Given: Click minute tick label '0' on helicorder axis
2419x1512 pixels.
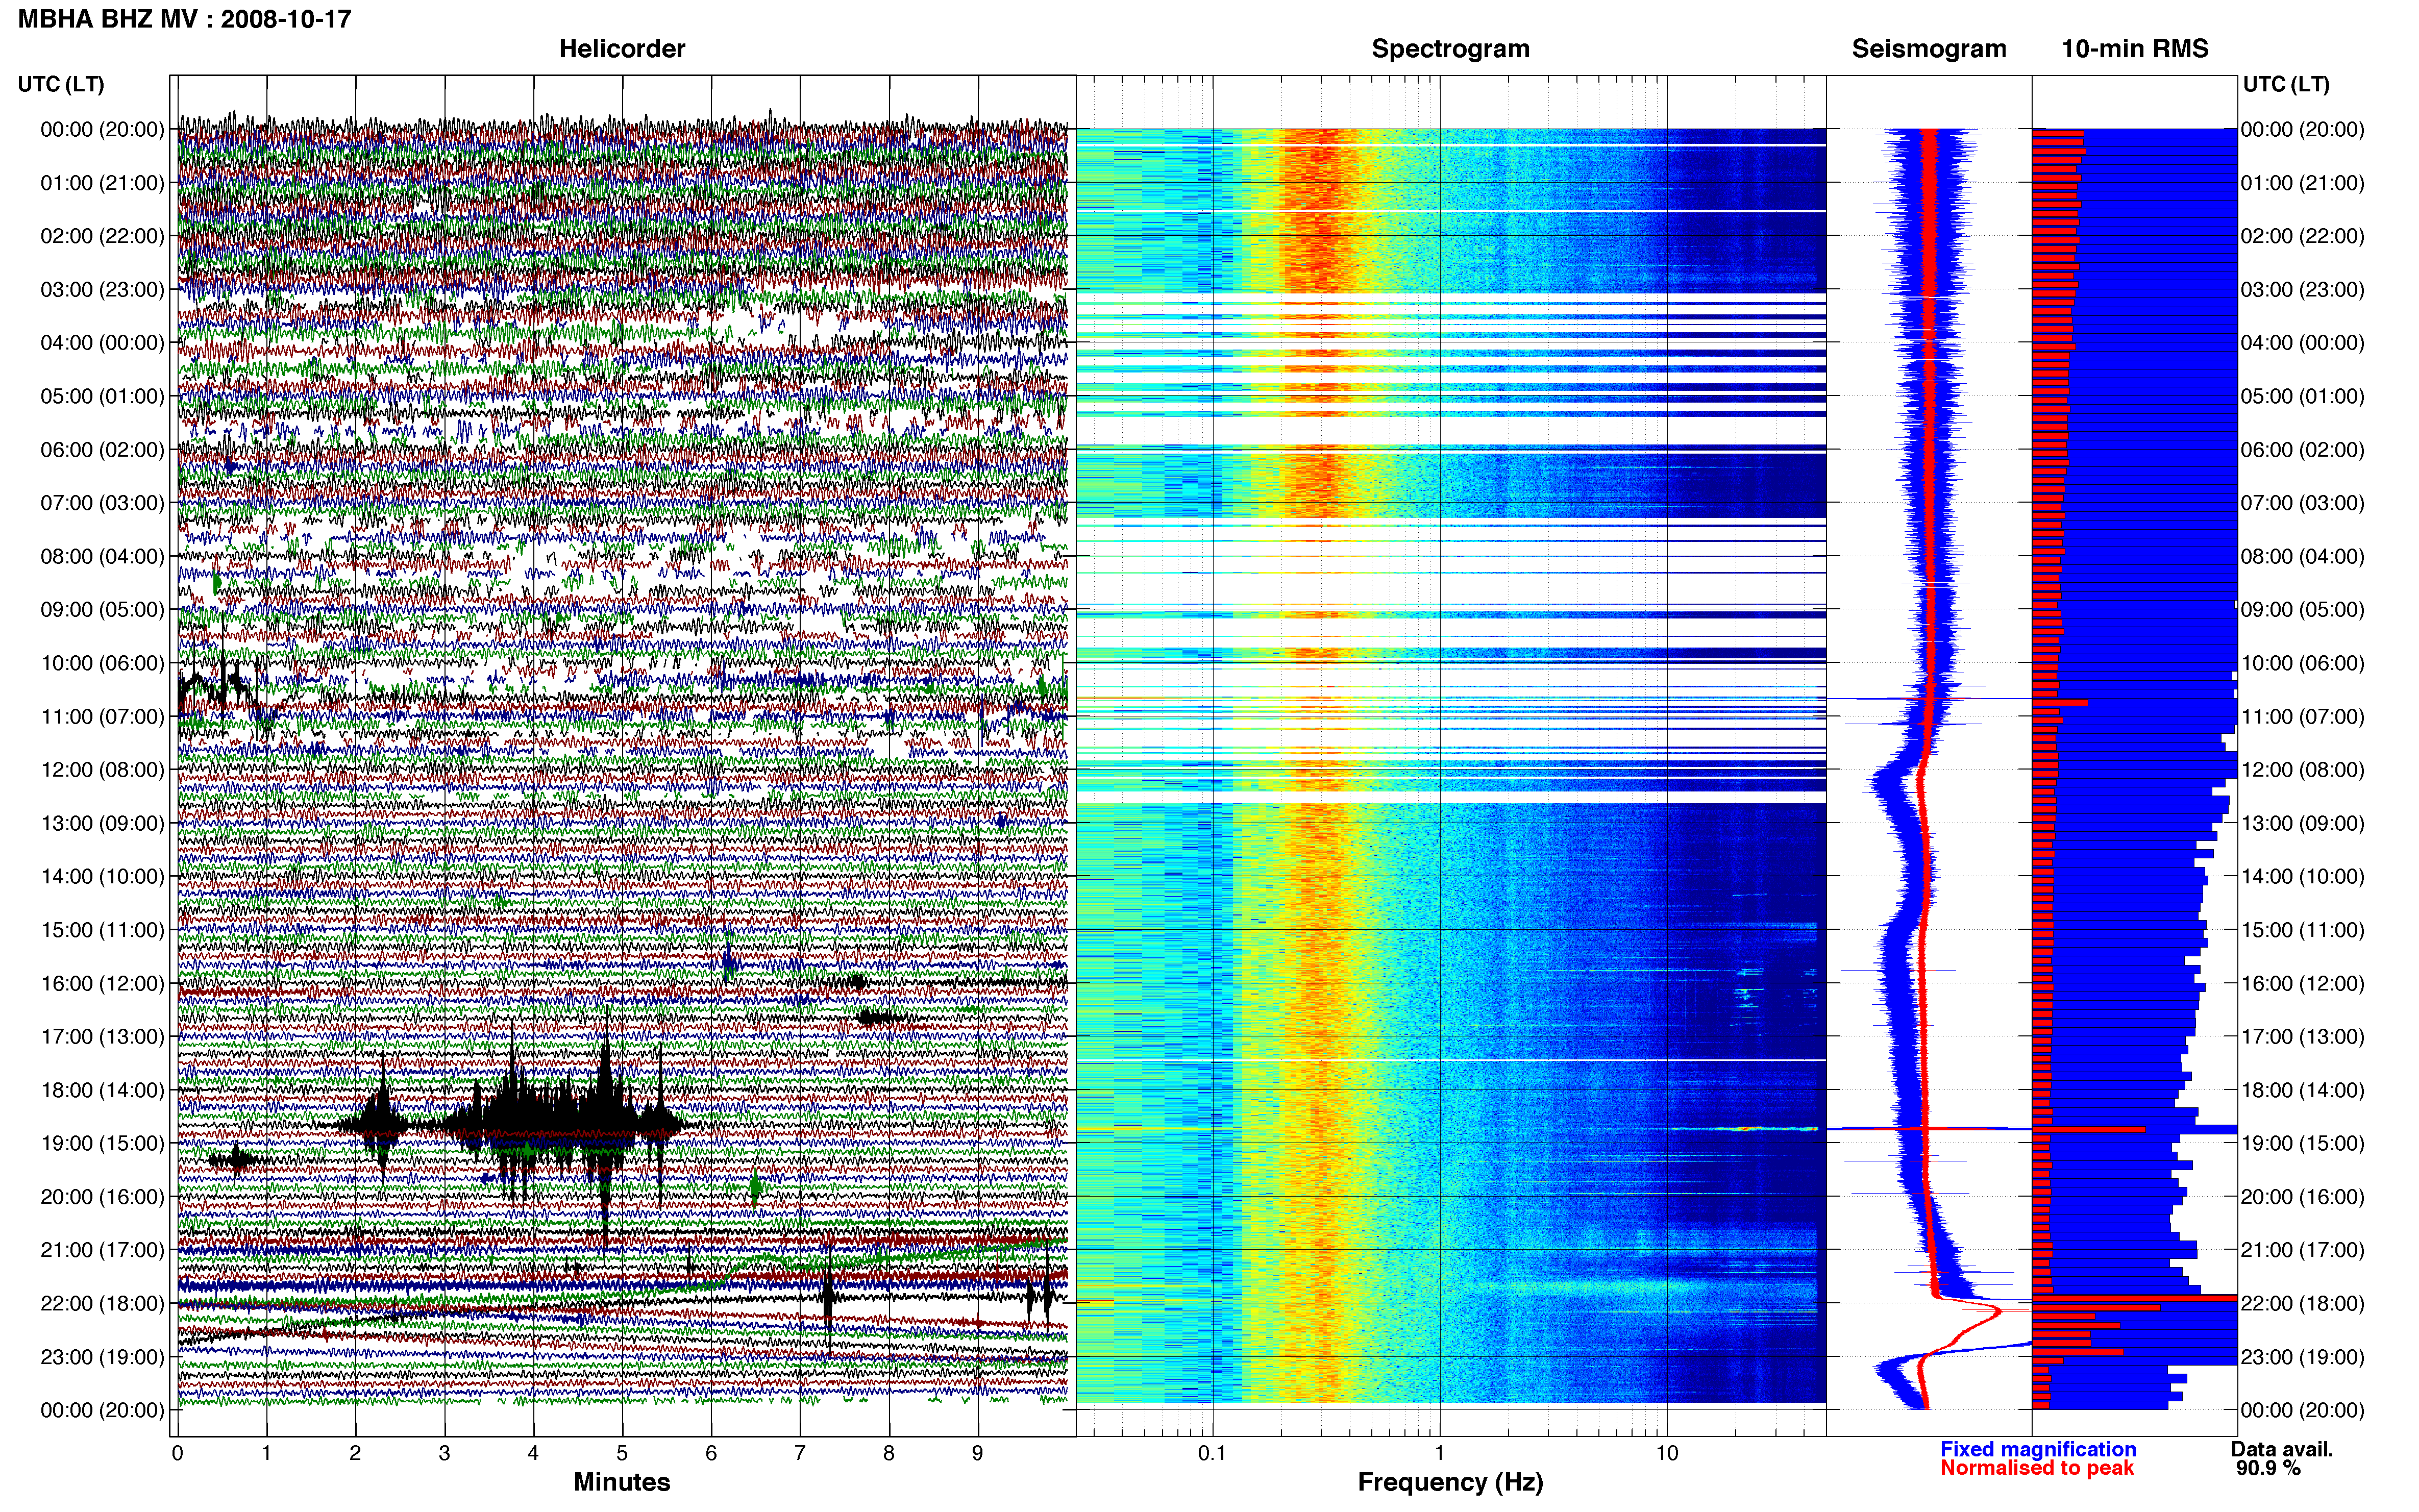Looking at the screenshot, I should coord(177,1453).
